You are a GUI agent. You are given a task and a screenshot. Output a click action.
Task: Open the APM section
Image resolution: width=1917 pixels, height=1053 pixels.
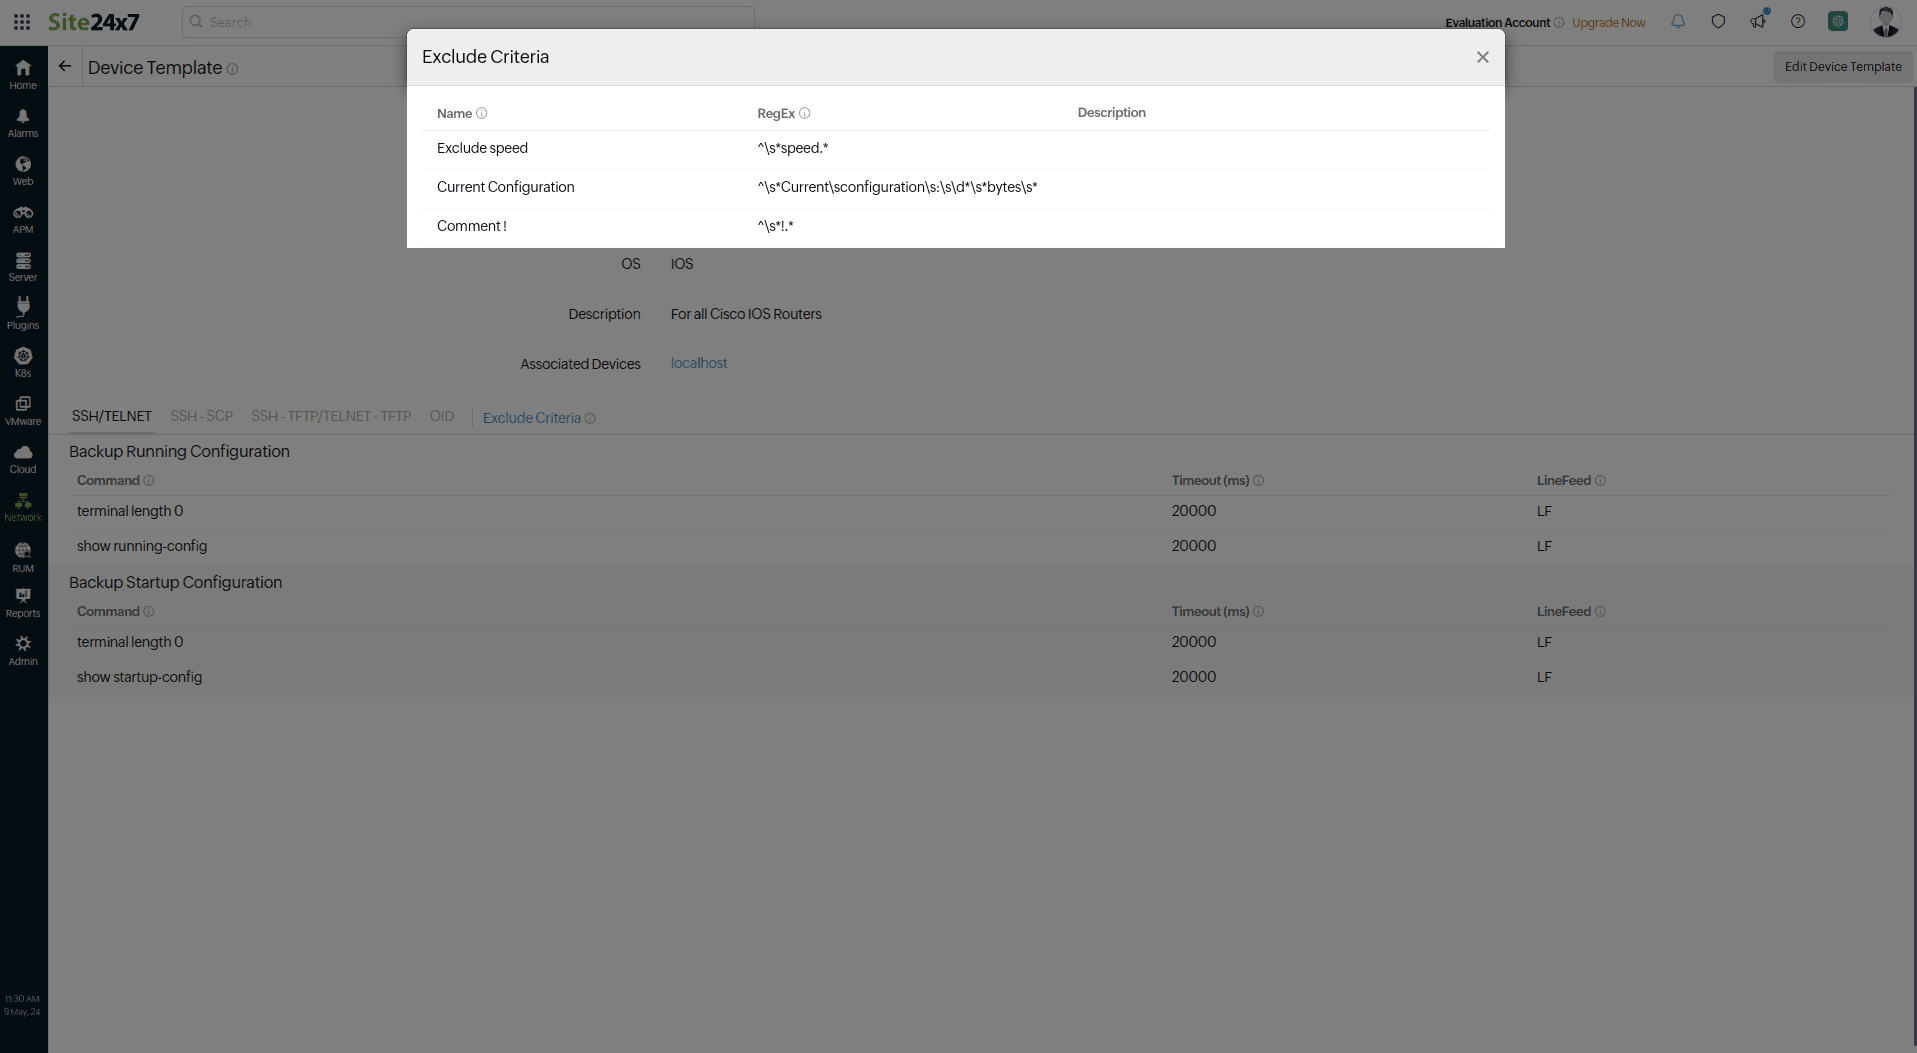click(x=23, y=218)
